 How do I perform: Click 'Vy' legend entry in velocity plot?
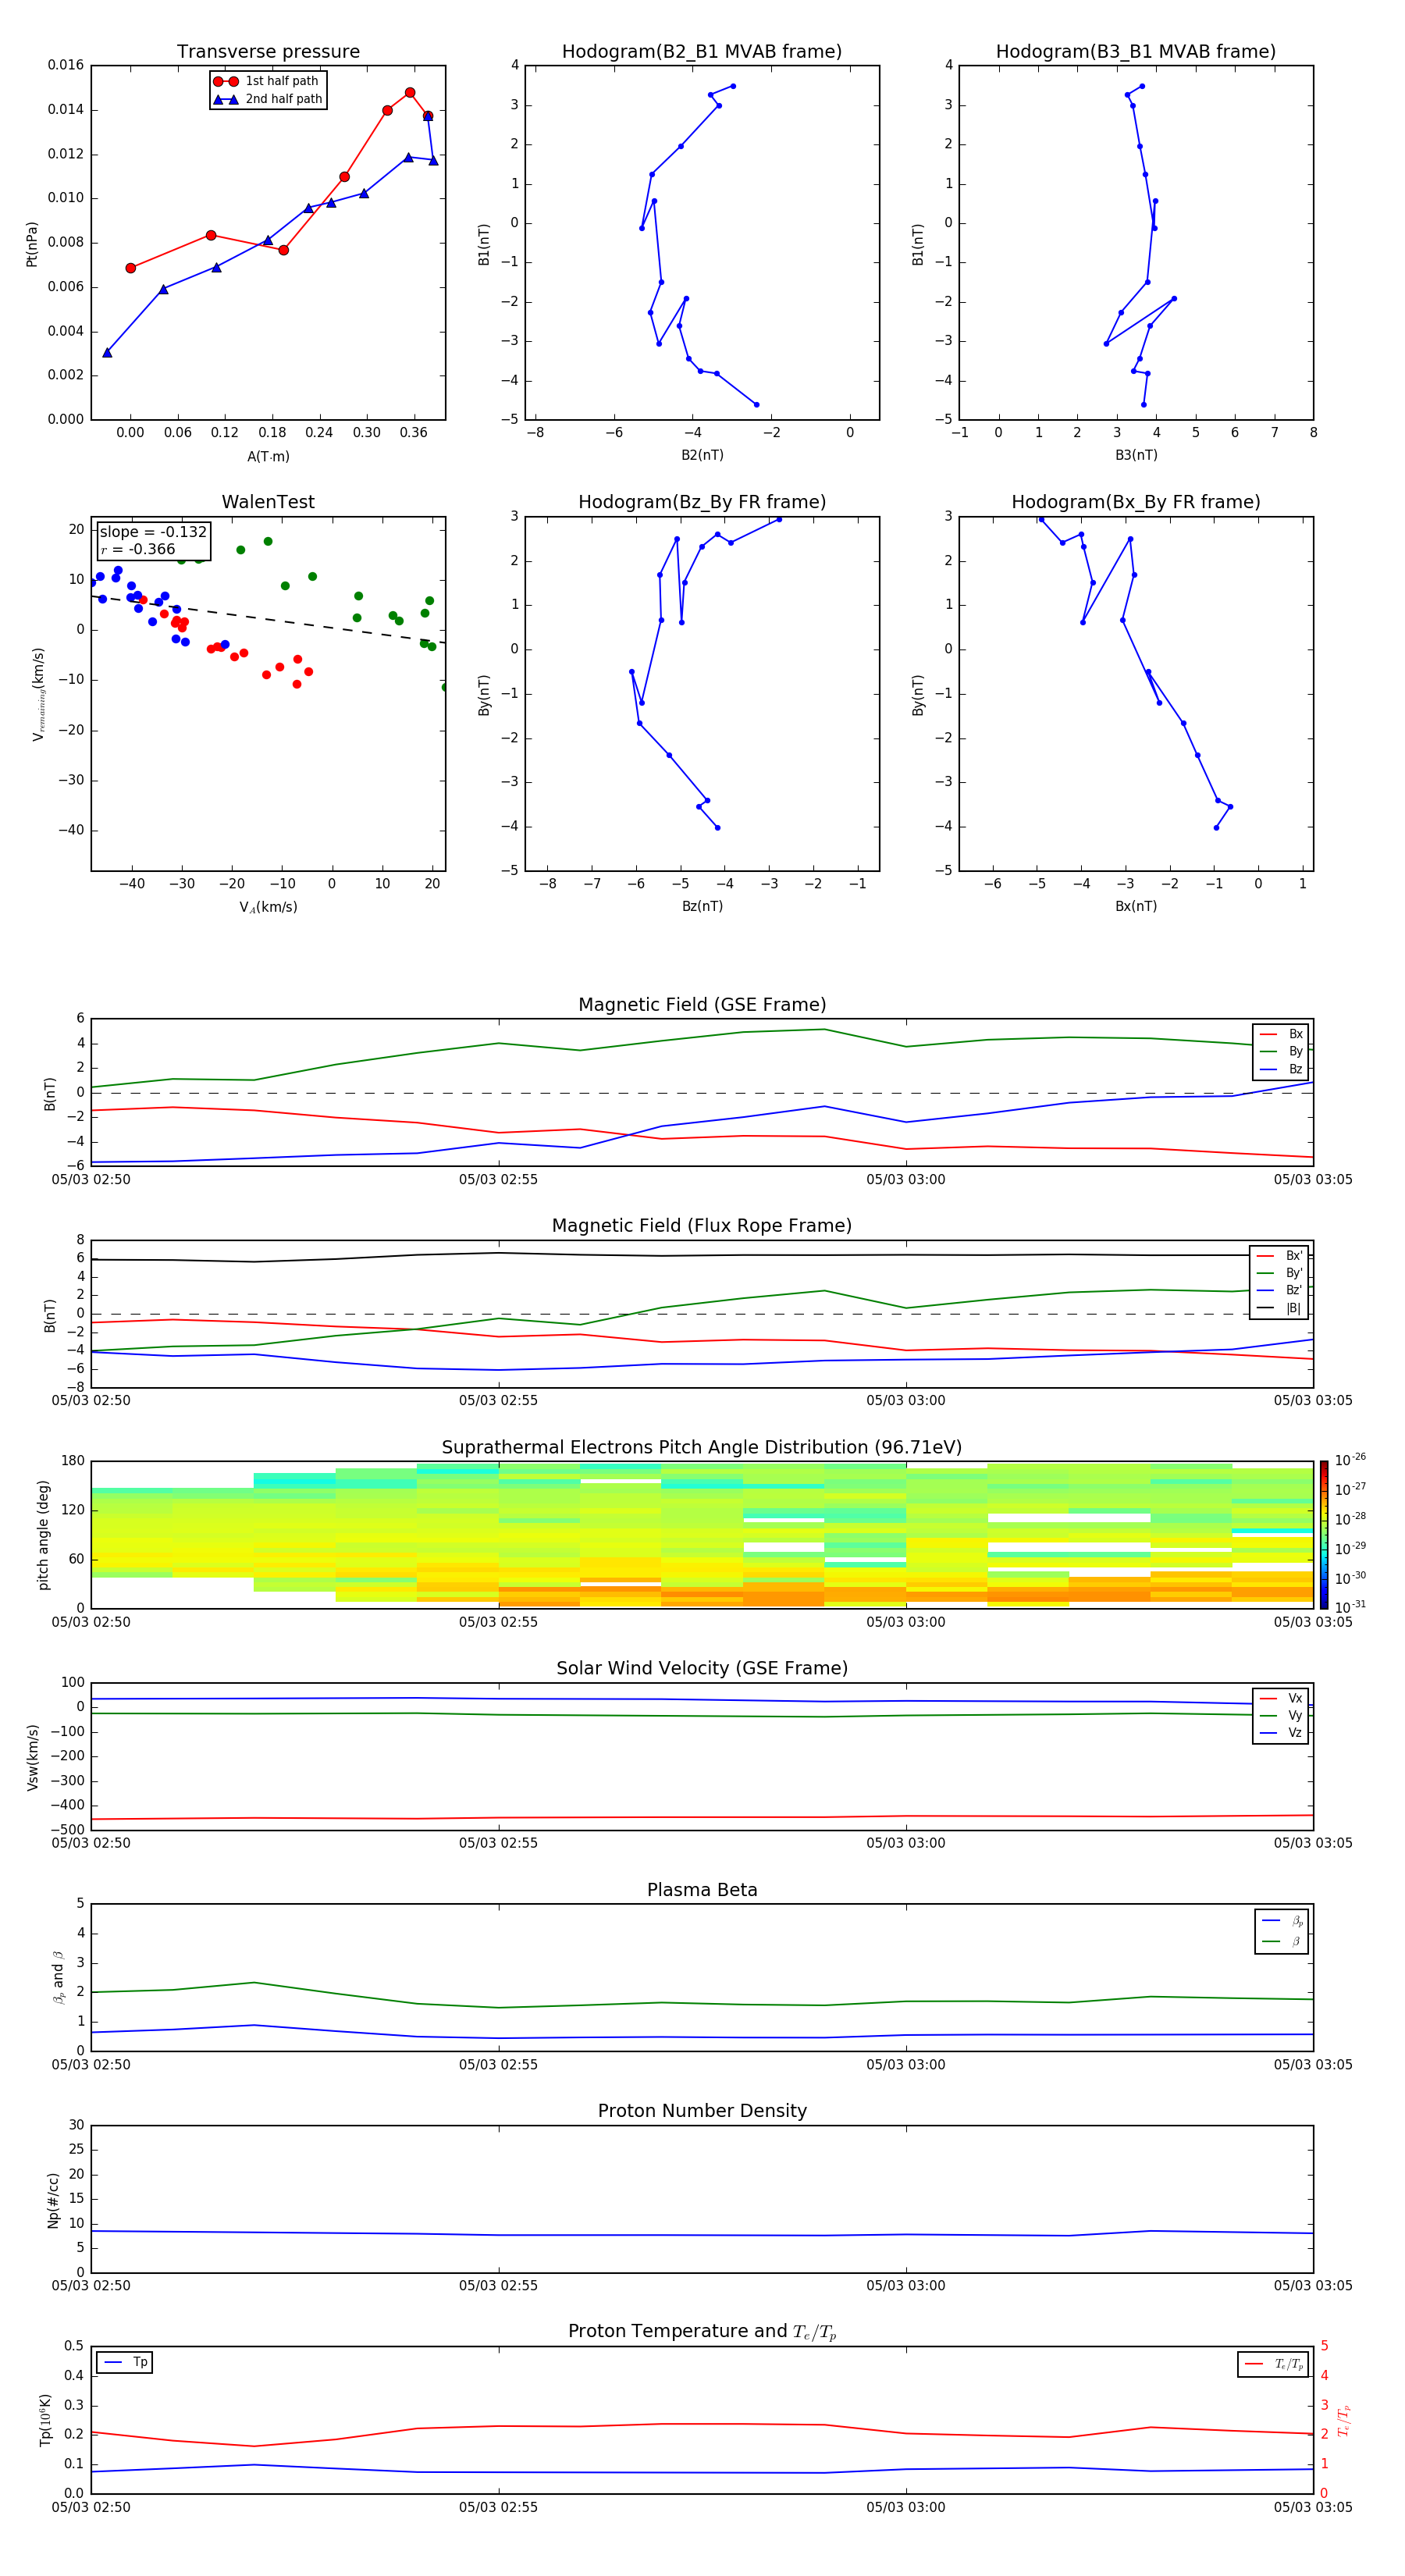click(1281, 1715)
